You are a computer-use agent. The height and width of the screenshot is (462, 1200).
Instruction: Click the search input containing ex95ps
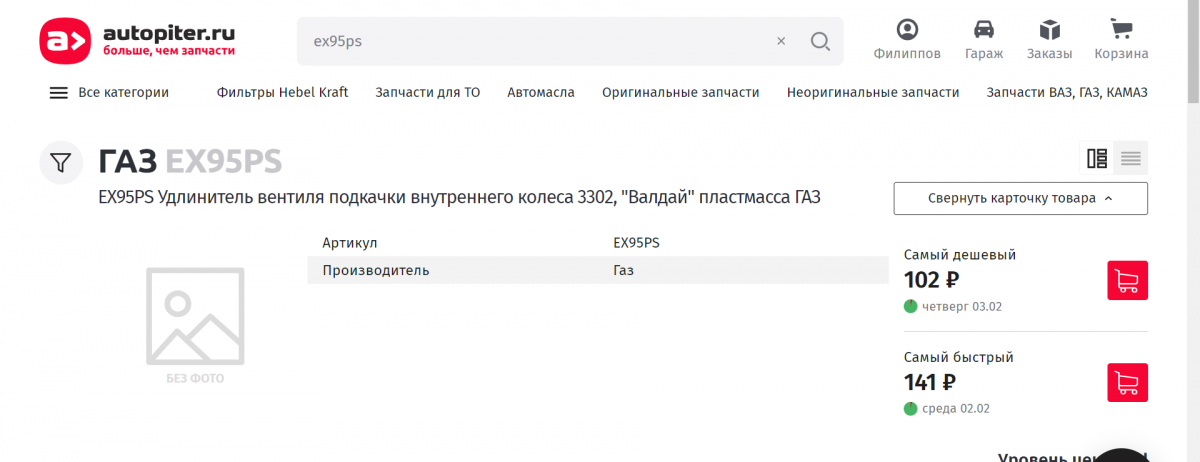(530, 41)
